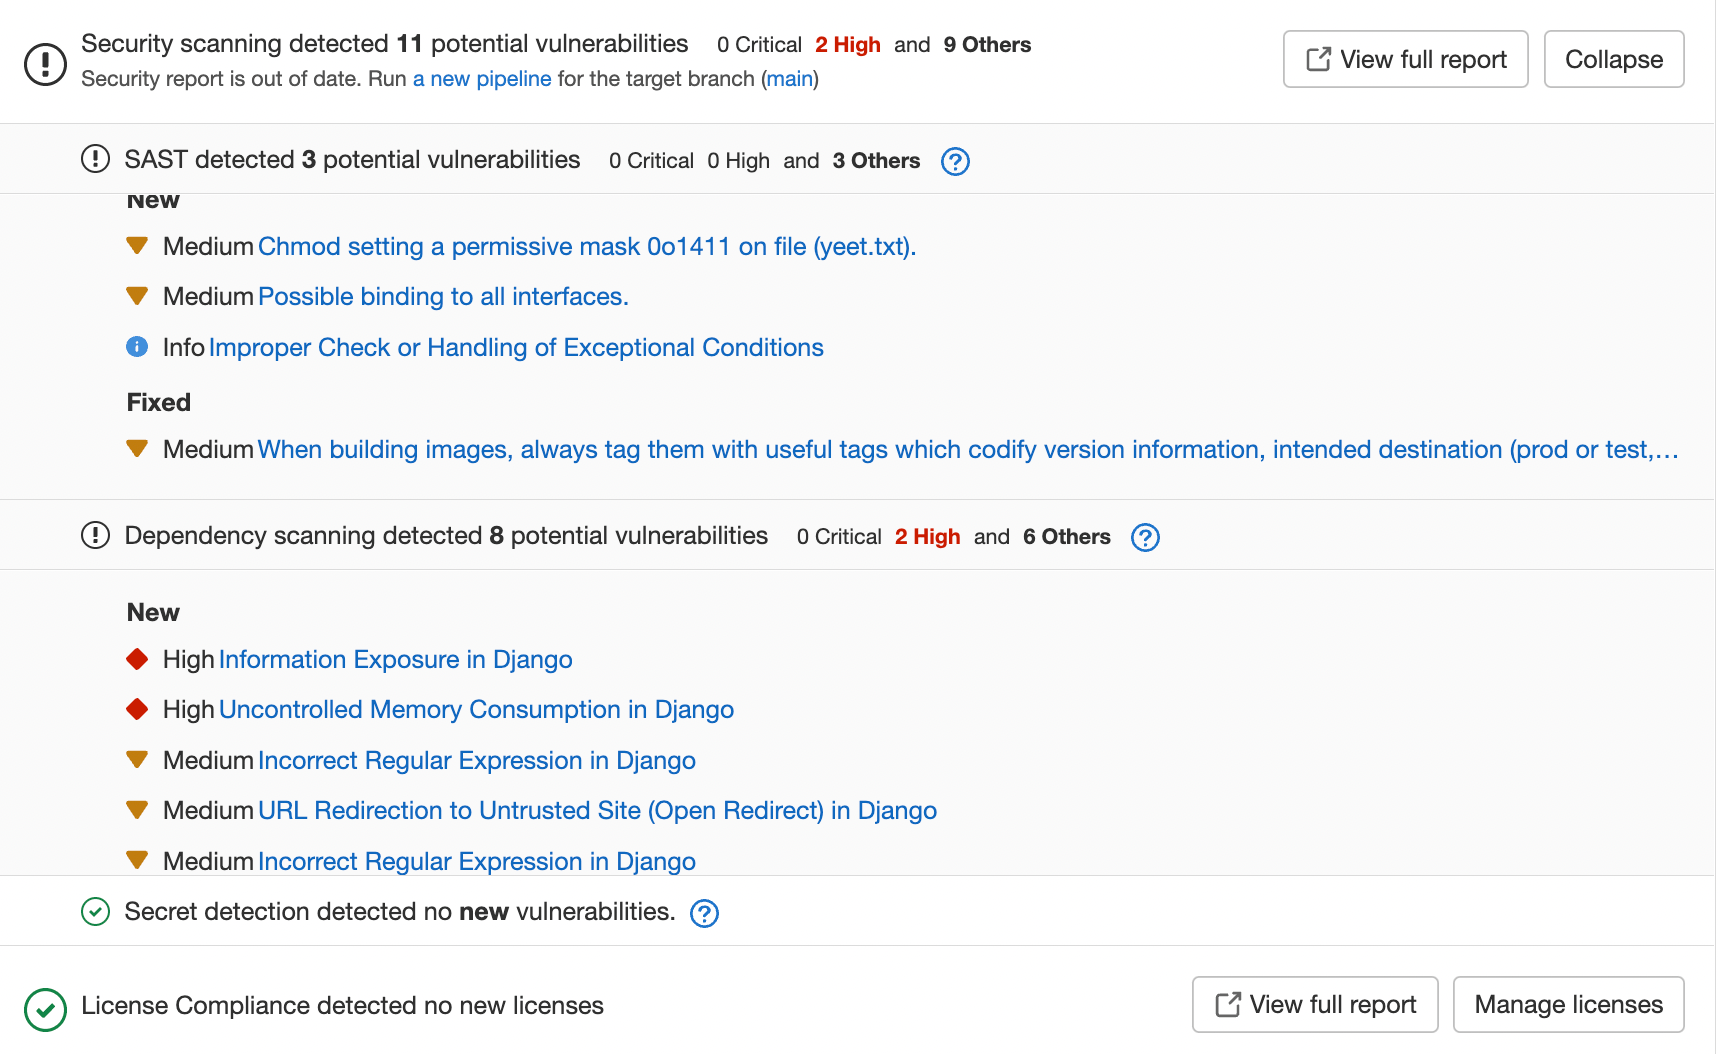Click the security scanning warning exclamation icon
Screen dimensions: 1718x1054
pyautogui.click(x=45, y=62)
